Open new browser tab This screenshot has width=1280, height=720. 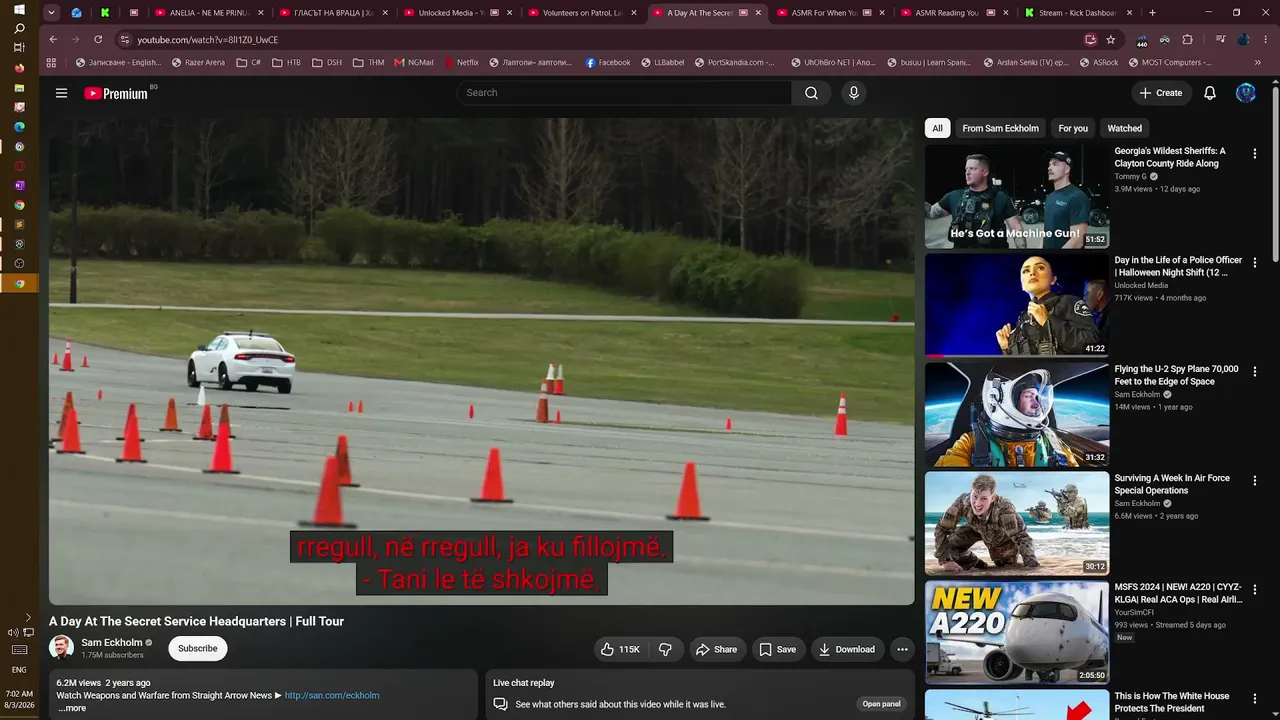coord(1152,13)
